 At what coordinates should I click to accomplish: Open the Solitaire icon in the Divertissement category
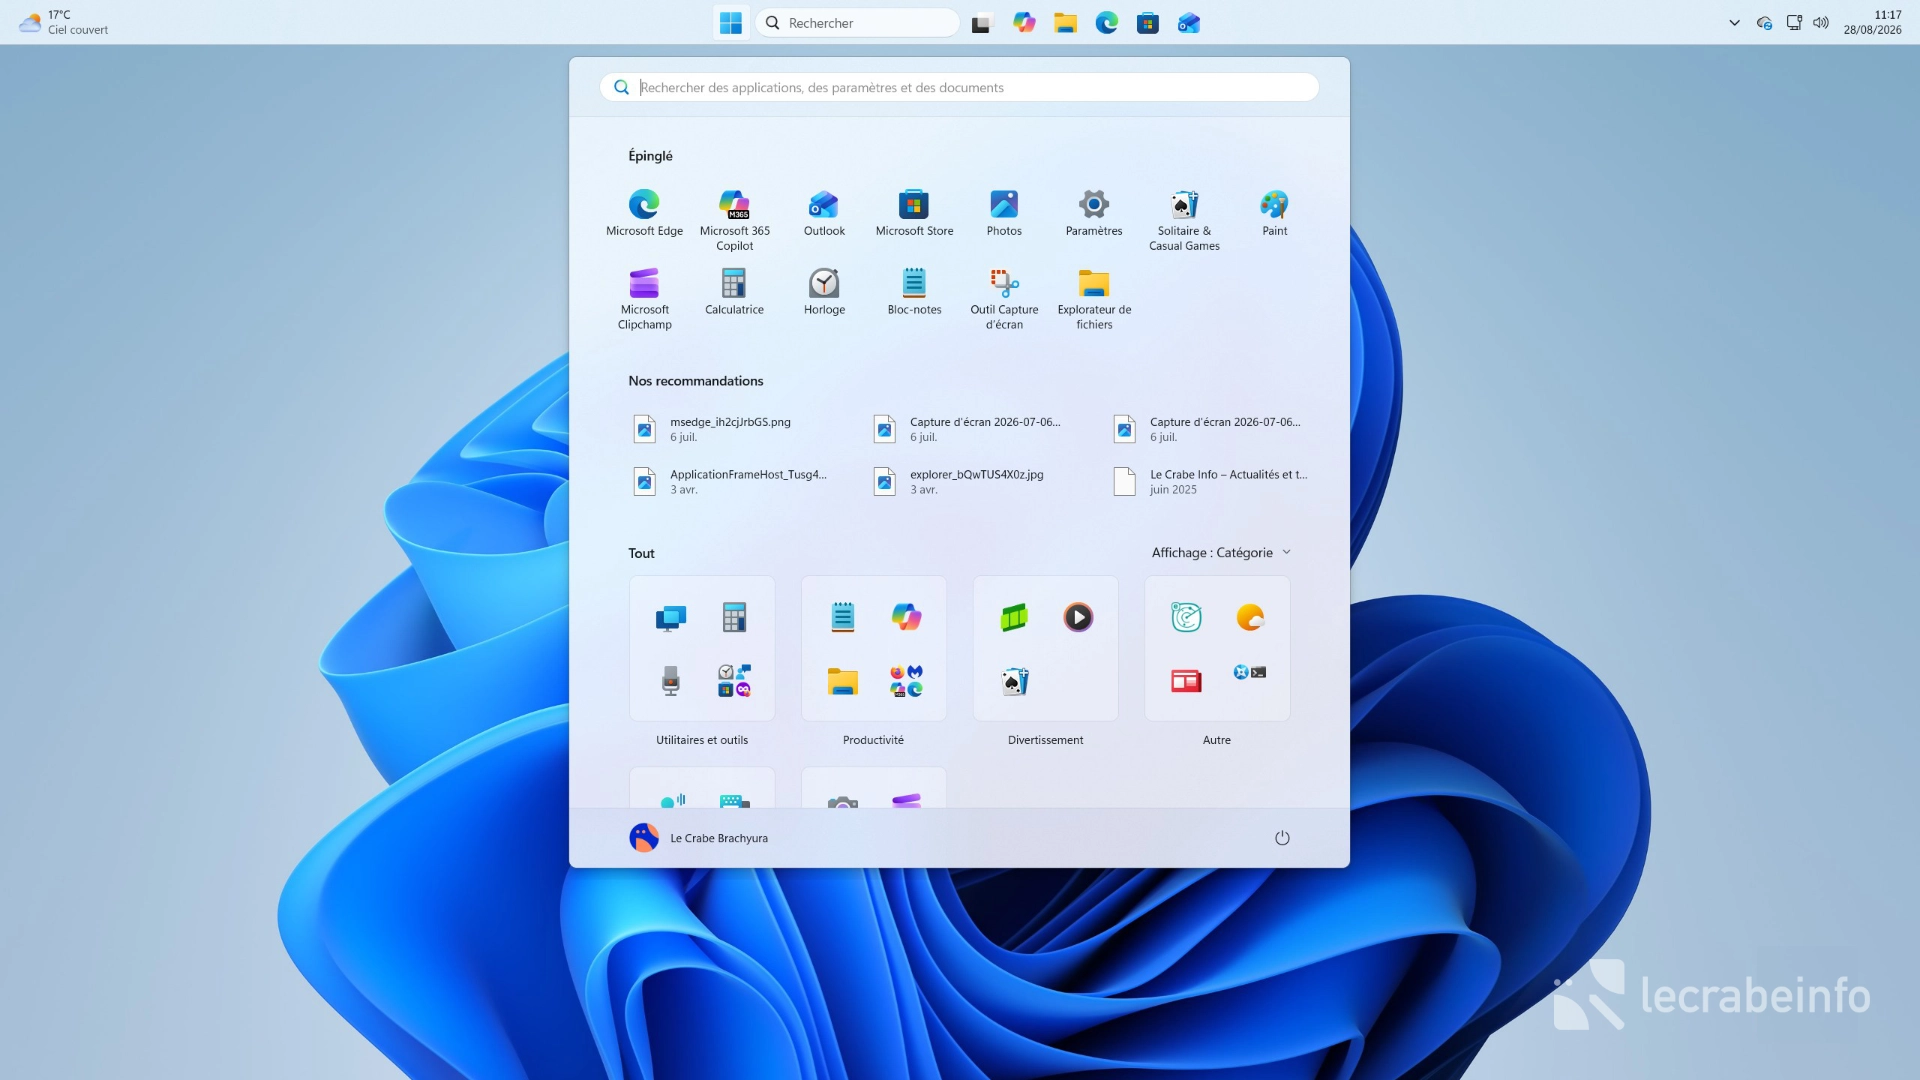1014,681
